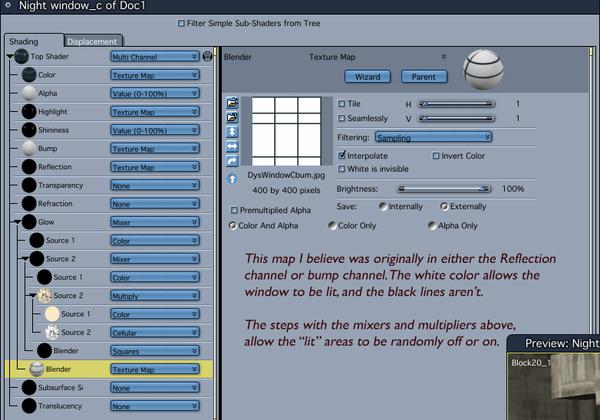Screen dimensions: 600x420
Task: Click the rotate texture arrow icon
Action: pos(232,161)
